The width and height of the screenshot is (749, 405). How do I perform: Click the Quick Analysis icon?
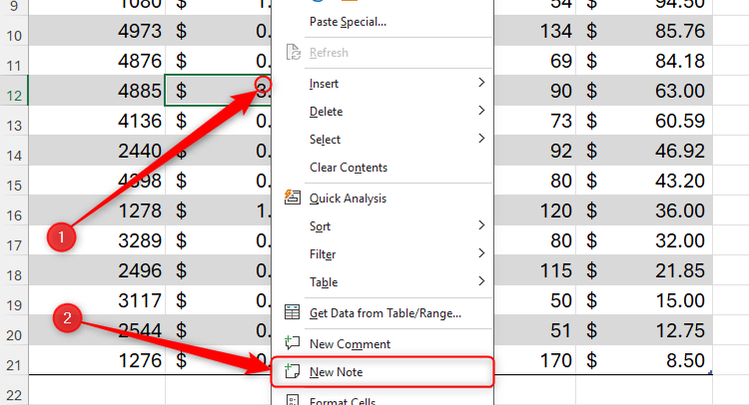click(292, 197)
